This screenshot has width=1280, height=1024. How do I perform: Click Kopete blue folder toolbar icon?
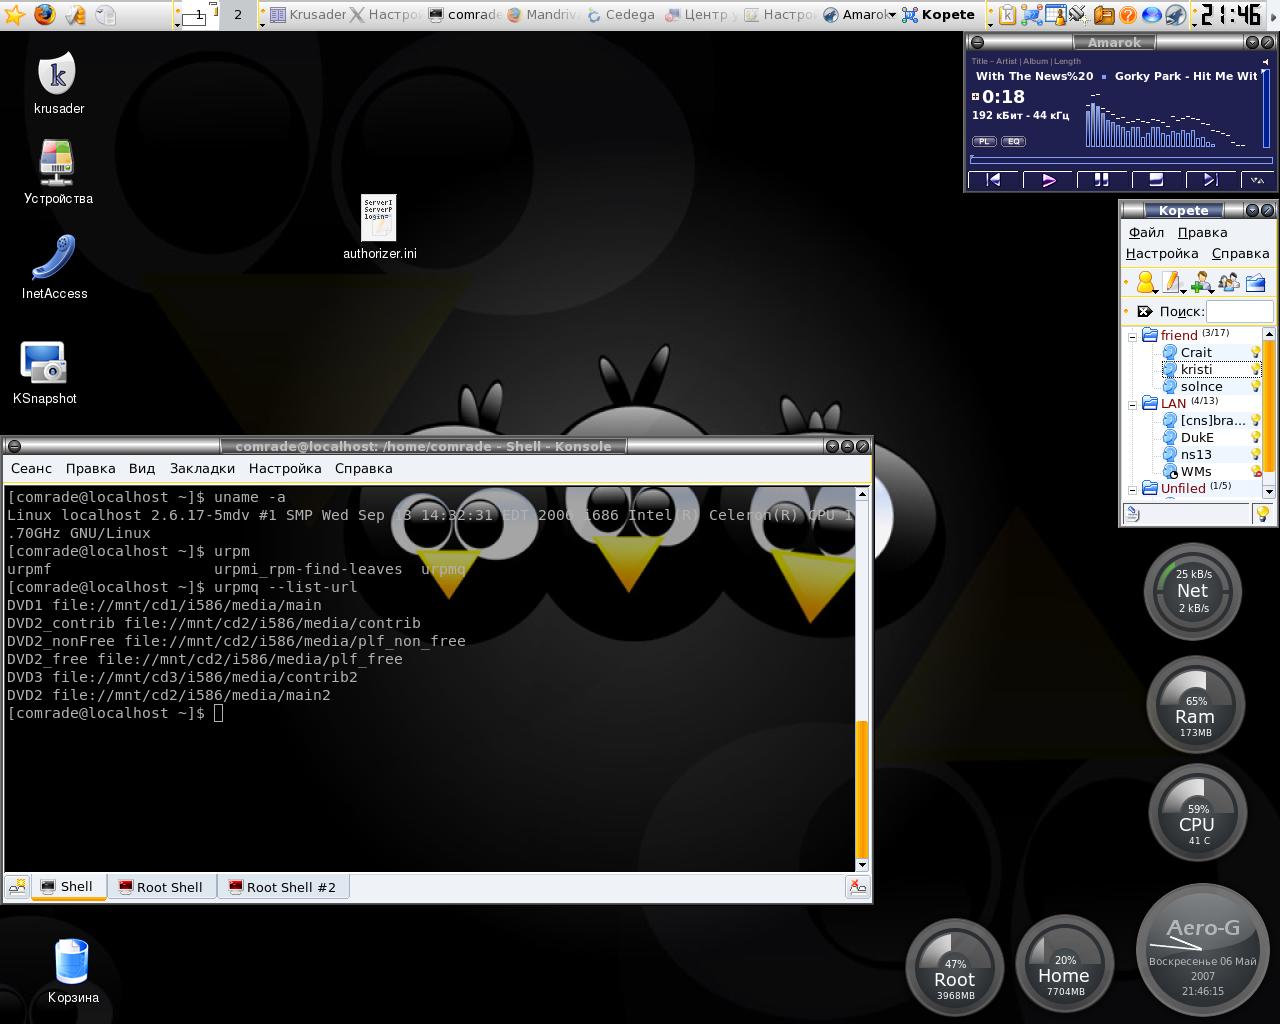(x=1255, y=283)
